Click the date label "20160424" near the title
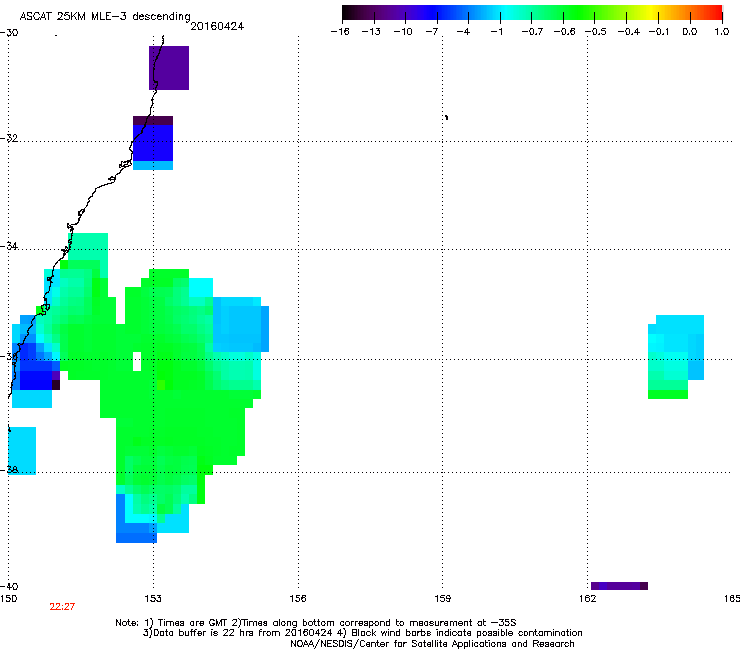This screenshot has width=740, height=650. 217,26
